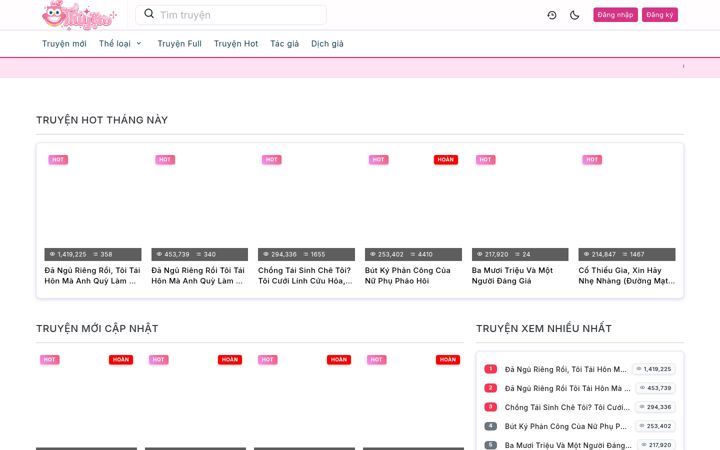This screenshot has height=450, width=720.
Task: Expand the Thể loại dropdown
Action: [120, 44]
